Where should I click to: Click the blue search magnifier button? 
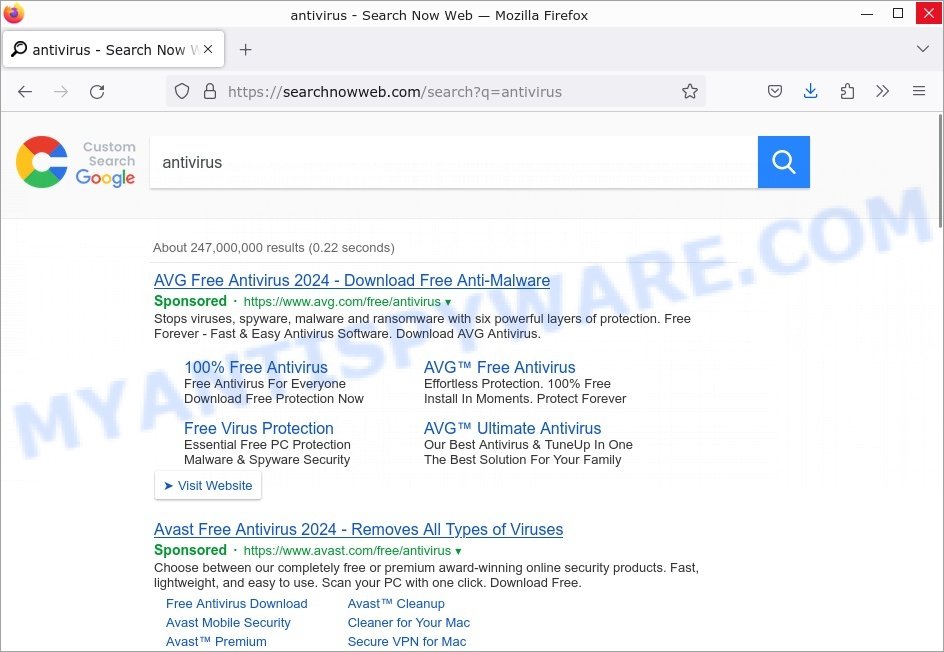pyautogui.click(x=783, y=162)
